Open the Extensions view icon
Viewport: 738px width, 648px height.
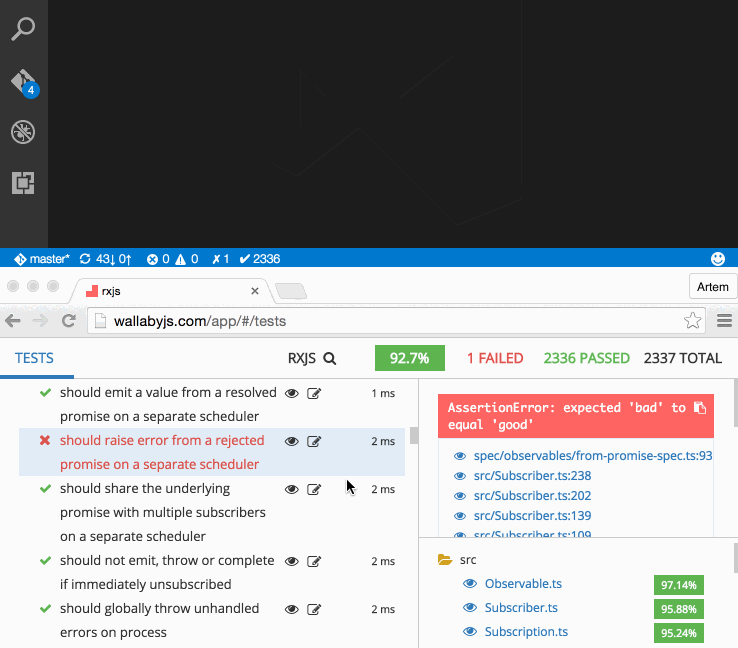click(x=23, y=183)
